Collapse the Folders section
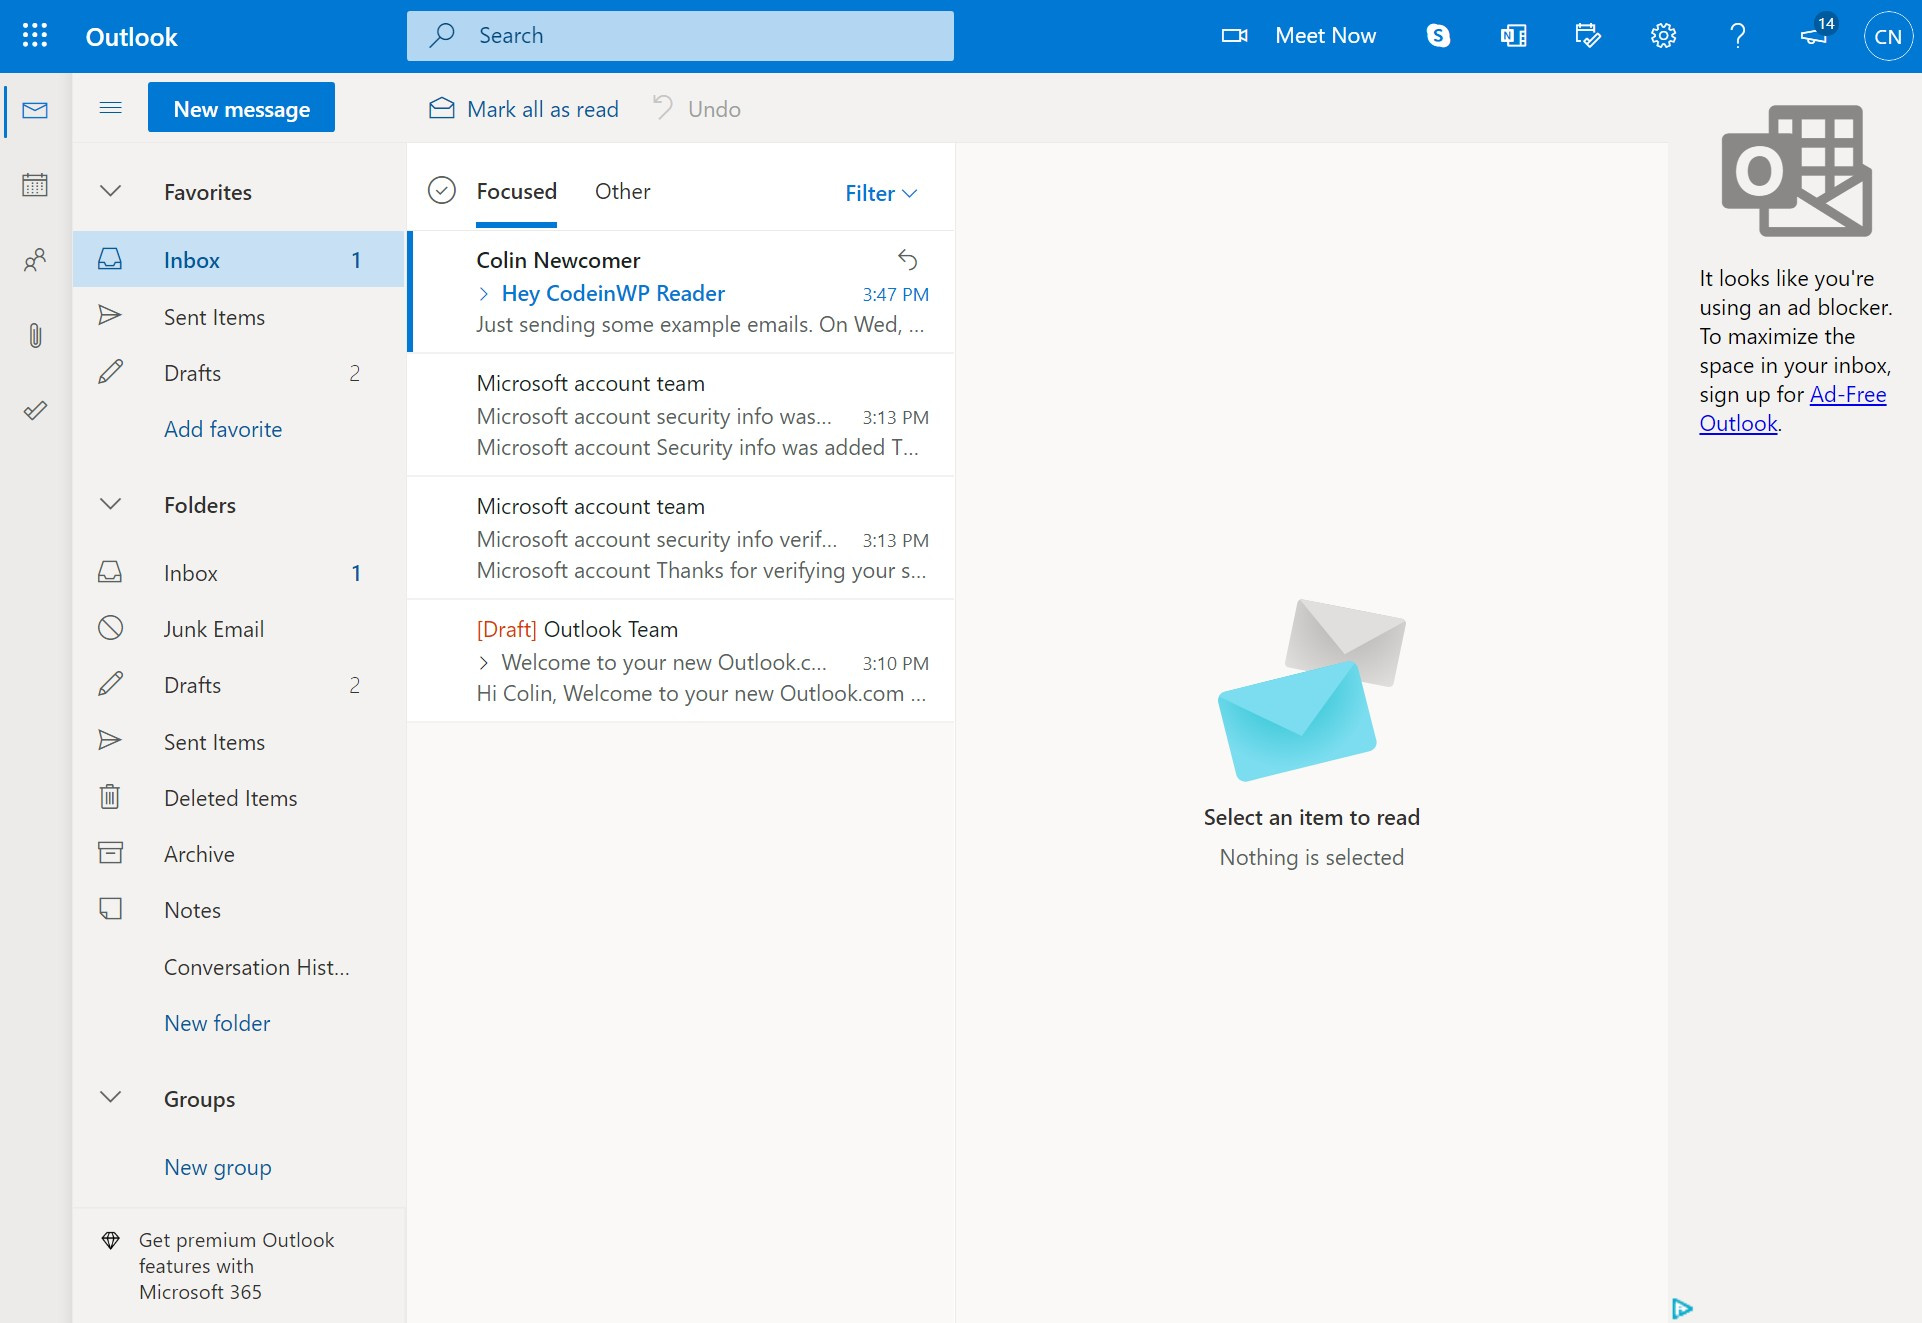Screen dimensions: 1922x1323 pos(110,504)
